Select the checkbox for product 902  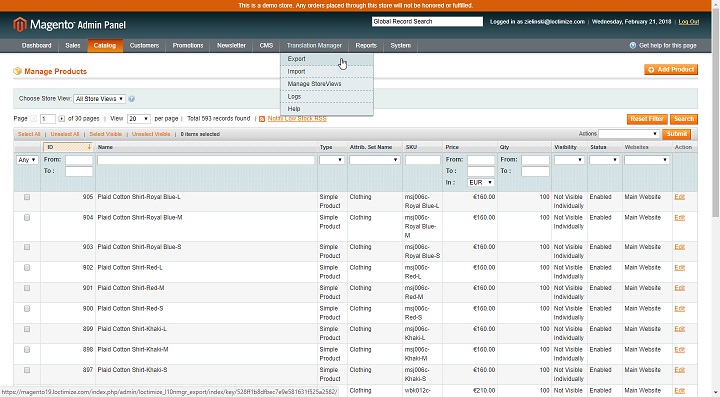pos(27,268)
